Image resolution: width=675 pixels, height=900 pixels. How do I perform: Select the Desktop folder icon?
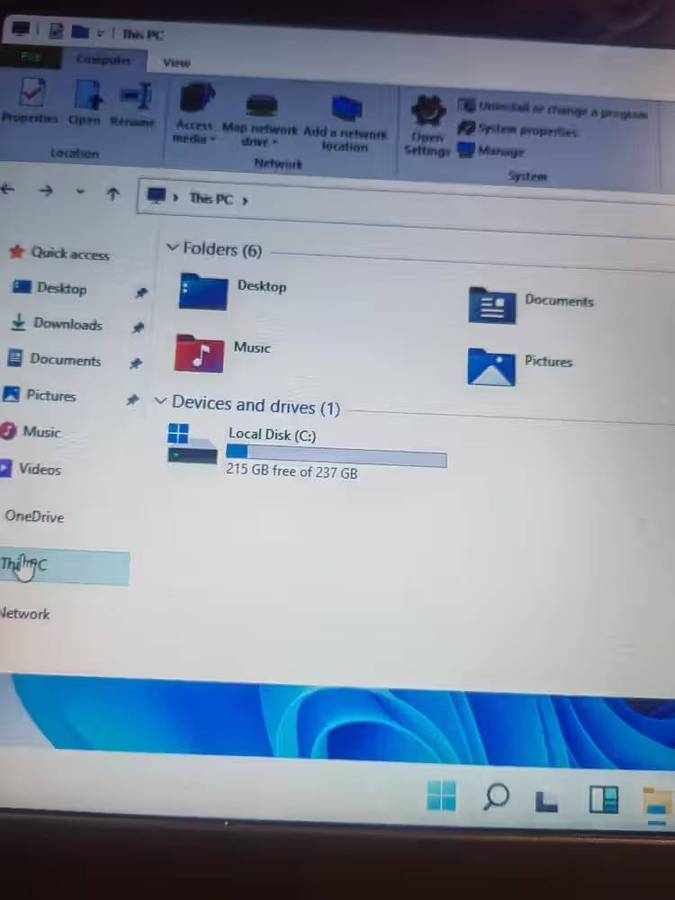coord(203,292)
